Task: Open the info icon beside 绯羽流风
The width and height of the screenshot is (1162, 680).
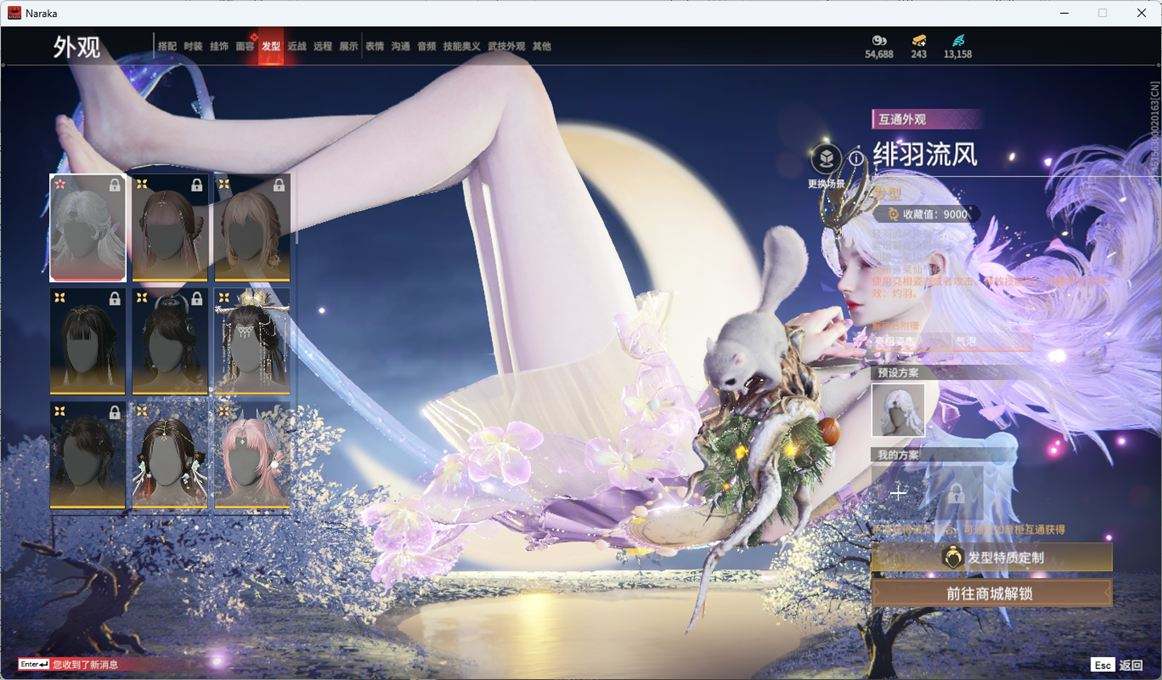Action: tap(857, 158)
